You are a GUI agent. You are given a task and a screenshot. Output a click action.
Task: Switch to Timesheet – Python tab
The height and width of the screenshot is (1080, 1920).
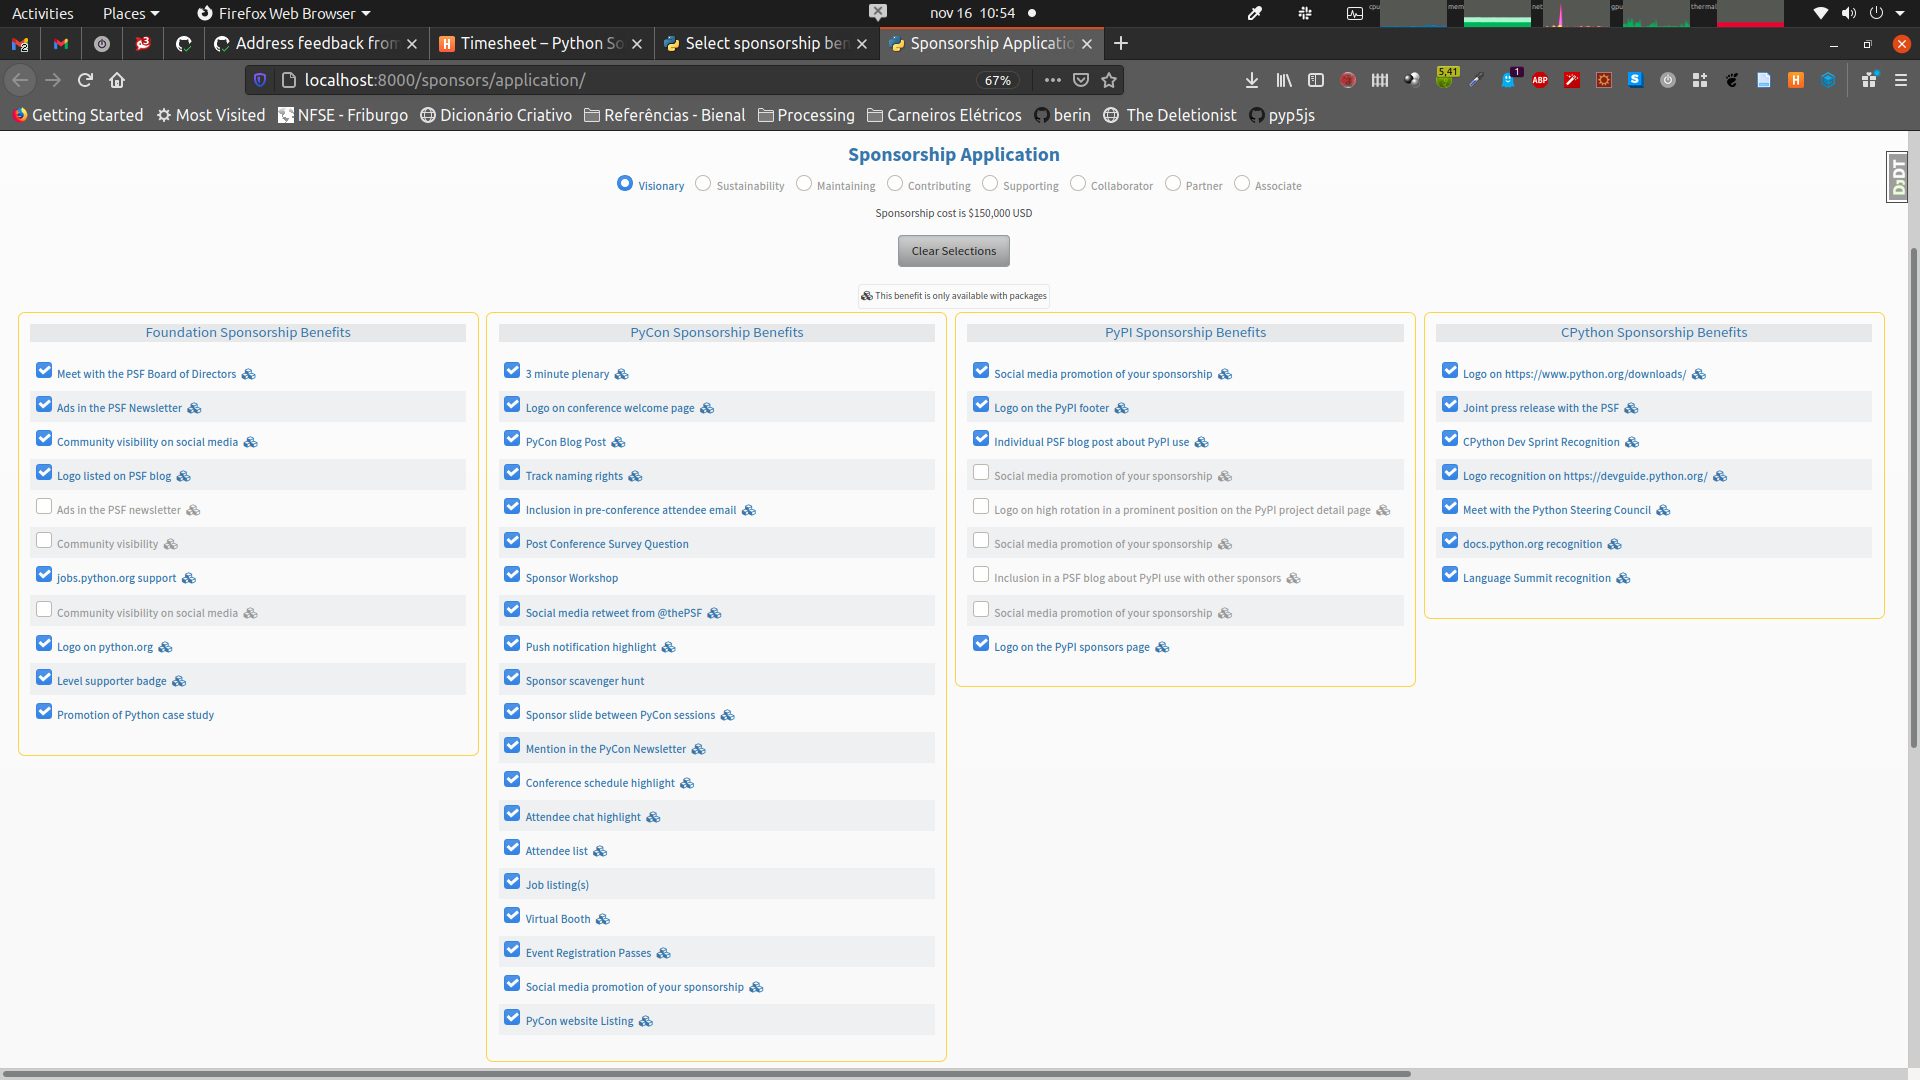tap(541, 43)
